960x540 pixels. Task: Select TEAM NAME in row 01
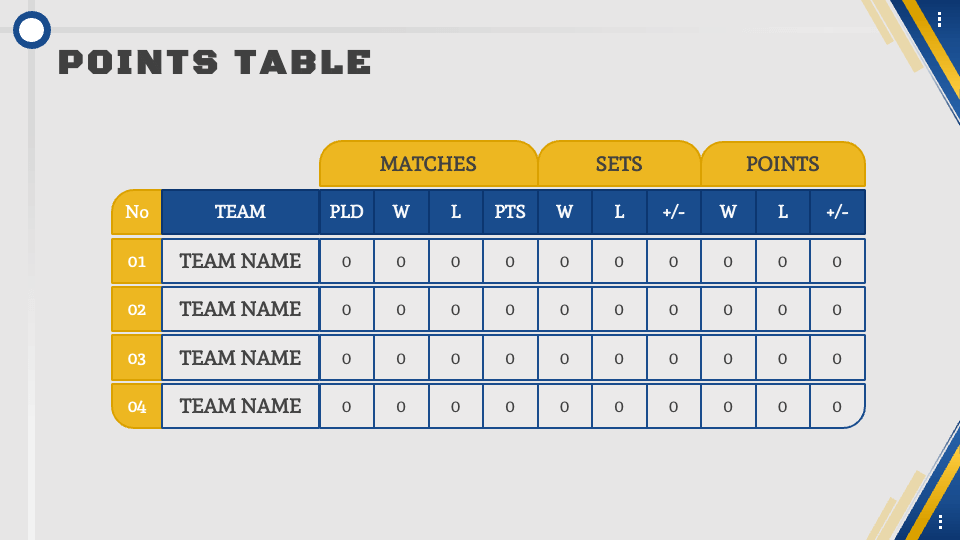pyautogui.click(x=240, y=261)
